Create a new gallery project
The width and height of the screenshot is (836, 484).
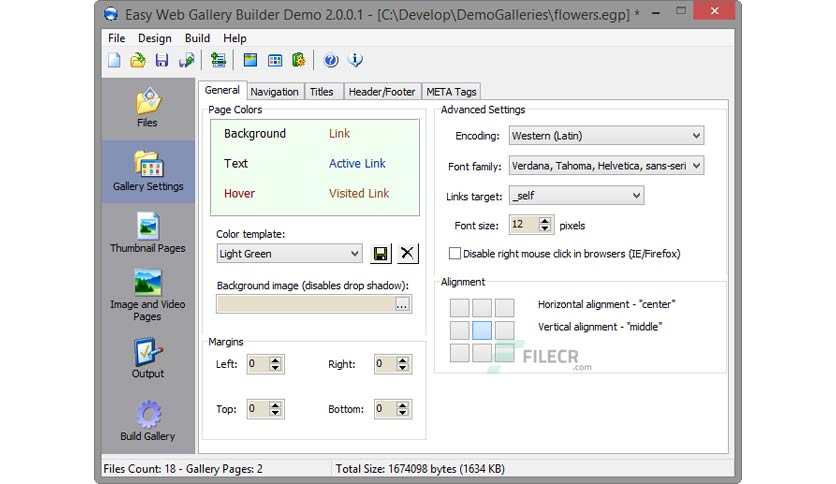(x=114, y=60)
